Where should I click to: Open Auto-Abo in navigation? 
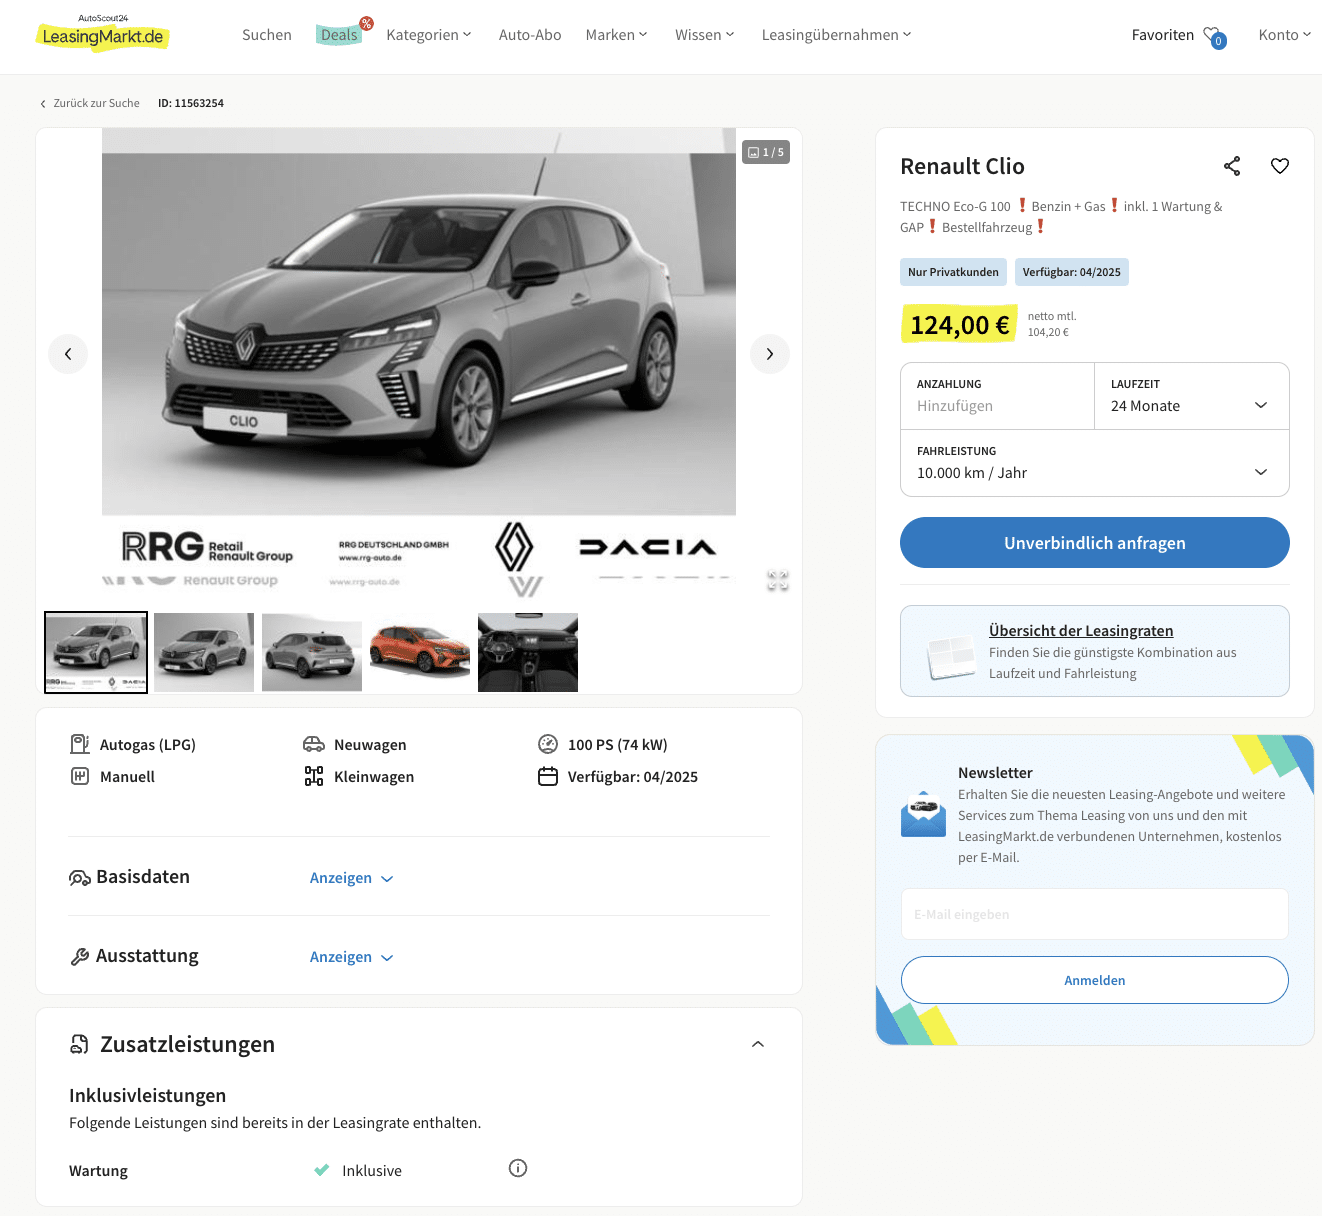tap(530, 35)
